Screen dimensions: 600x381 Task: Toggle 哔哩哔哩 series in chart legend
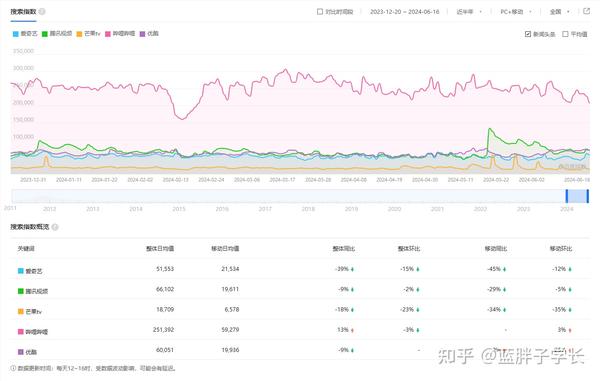tap(120, 34)
